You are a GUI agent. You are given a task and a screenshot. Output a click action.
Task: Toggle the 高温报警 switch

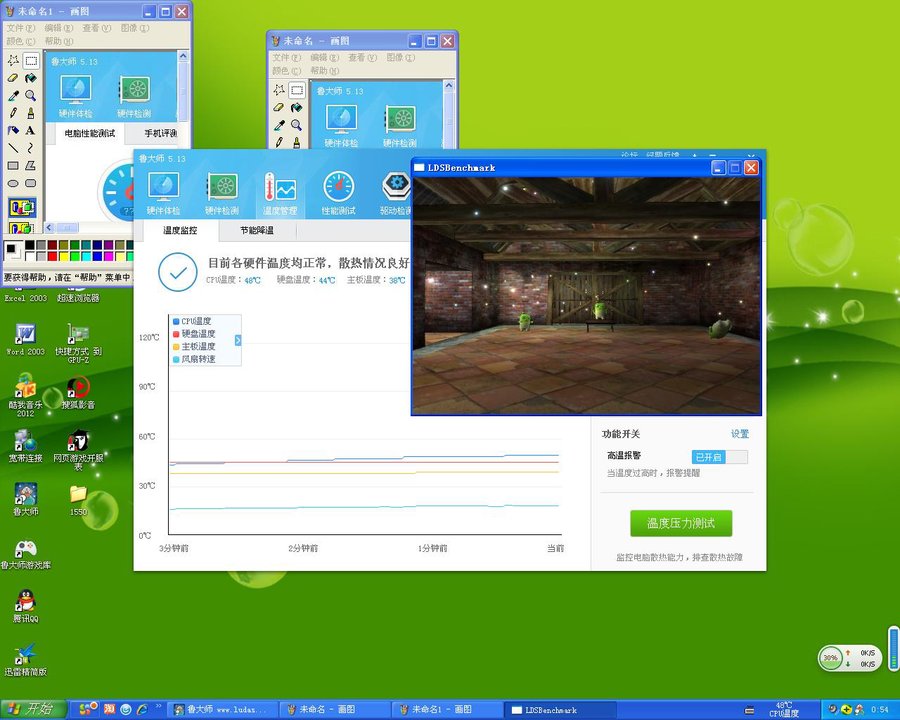coord(719,456)
